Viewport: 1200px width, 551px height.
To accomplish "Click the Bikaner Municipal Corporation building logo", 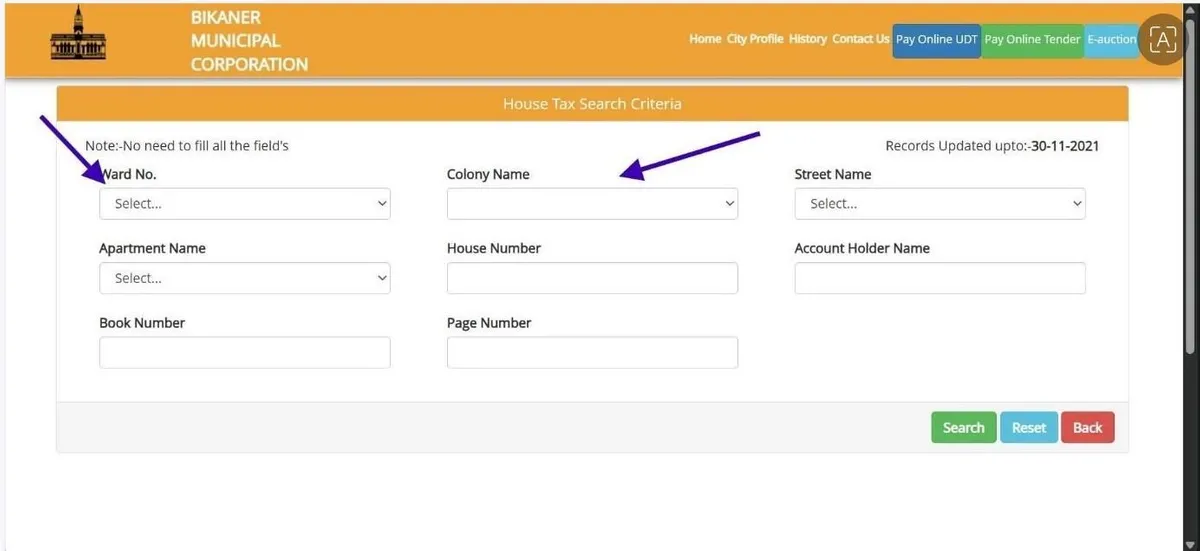I will pos(78,37).
